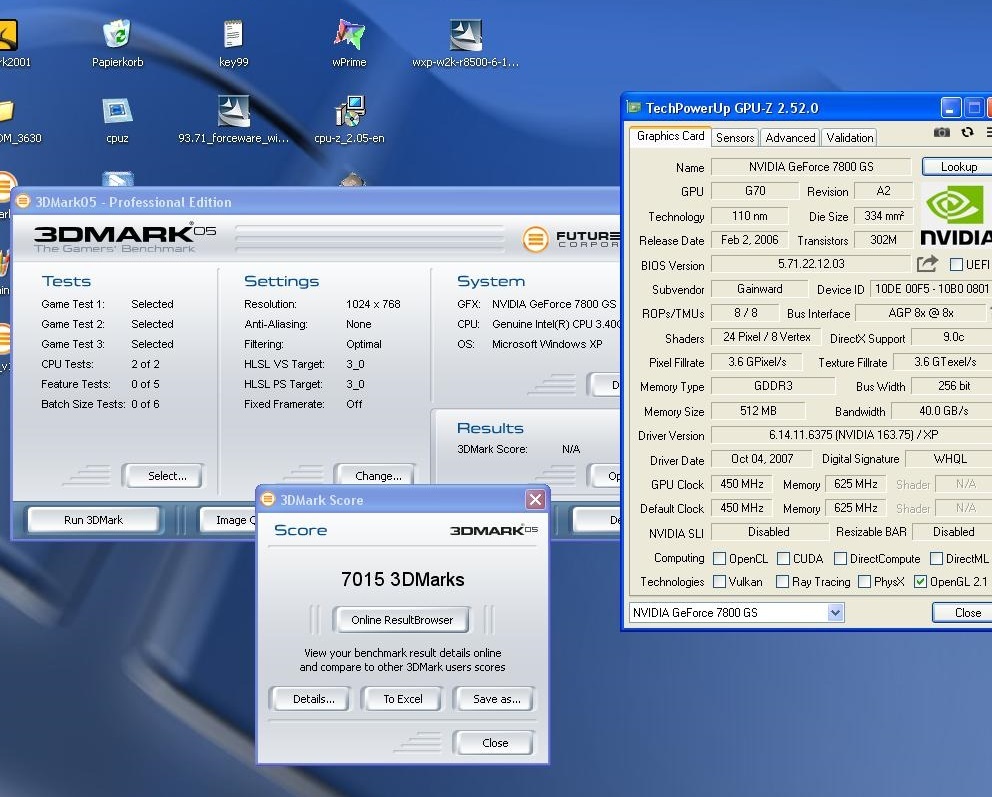The height and width of the screenshot is (797, 992).
Task: Click the Online ResultBrowser button
Action: click(402, 620)
